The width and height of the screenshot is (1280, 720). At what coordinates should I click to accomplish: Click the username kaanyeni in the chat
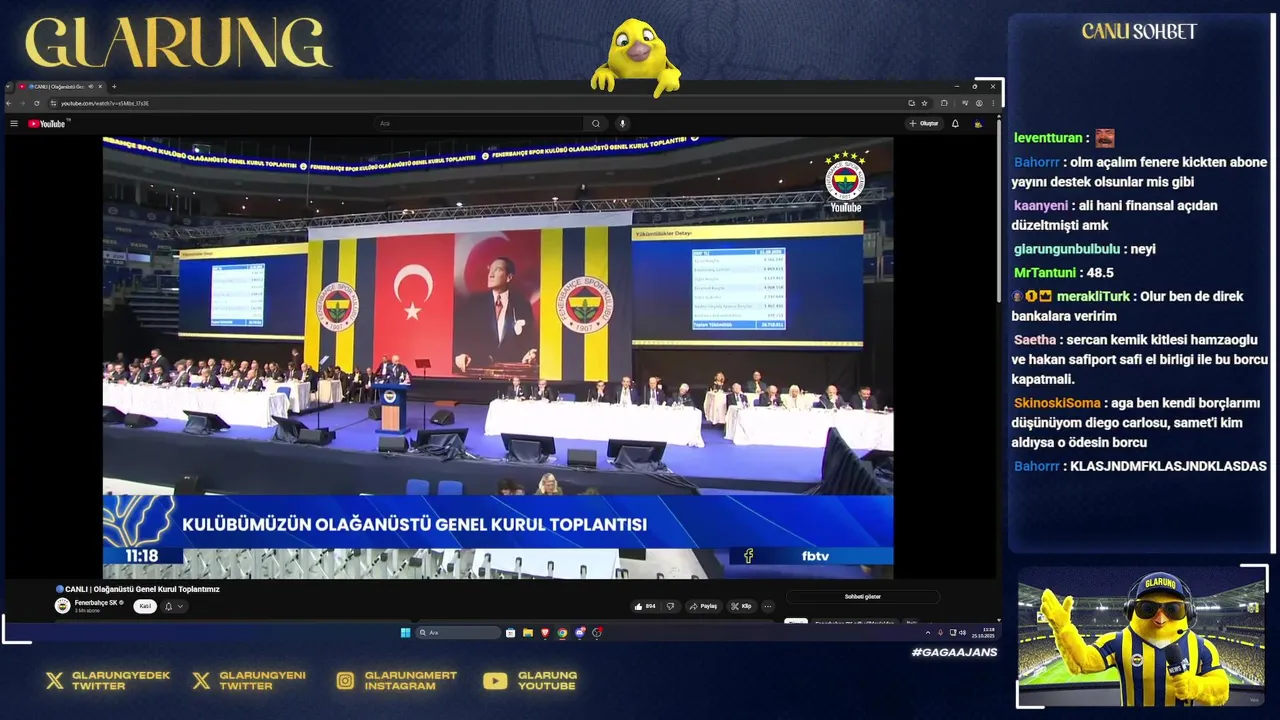pyautogui.click(x=1040, y=205)
